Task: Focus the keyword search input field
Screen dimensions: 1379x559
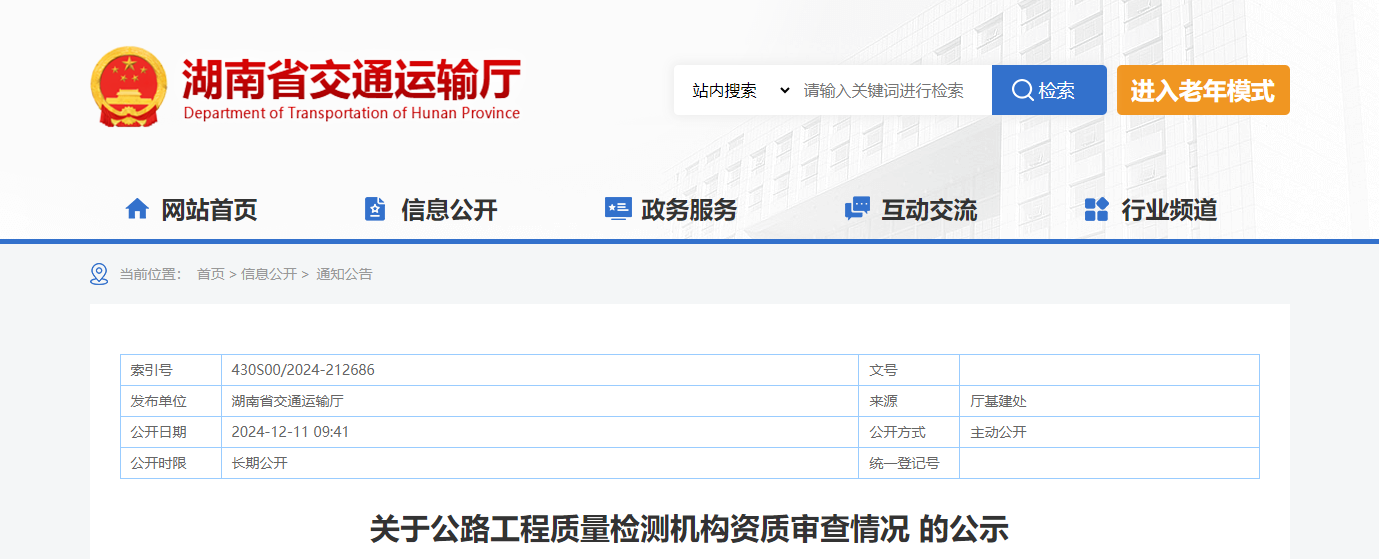Action: (x=890, y=91)
